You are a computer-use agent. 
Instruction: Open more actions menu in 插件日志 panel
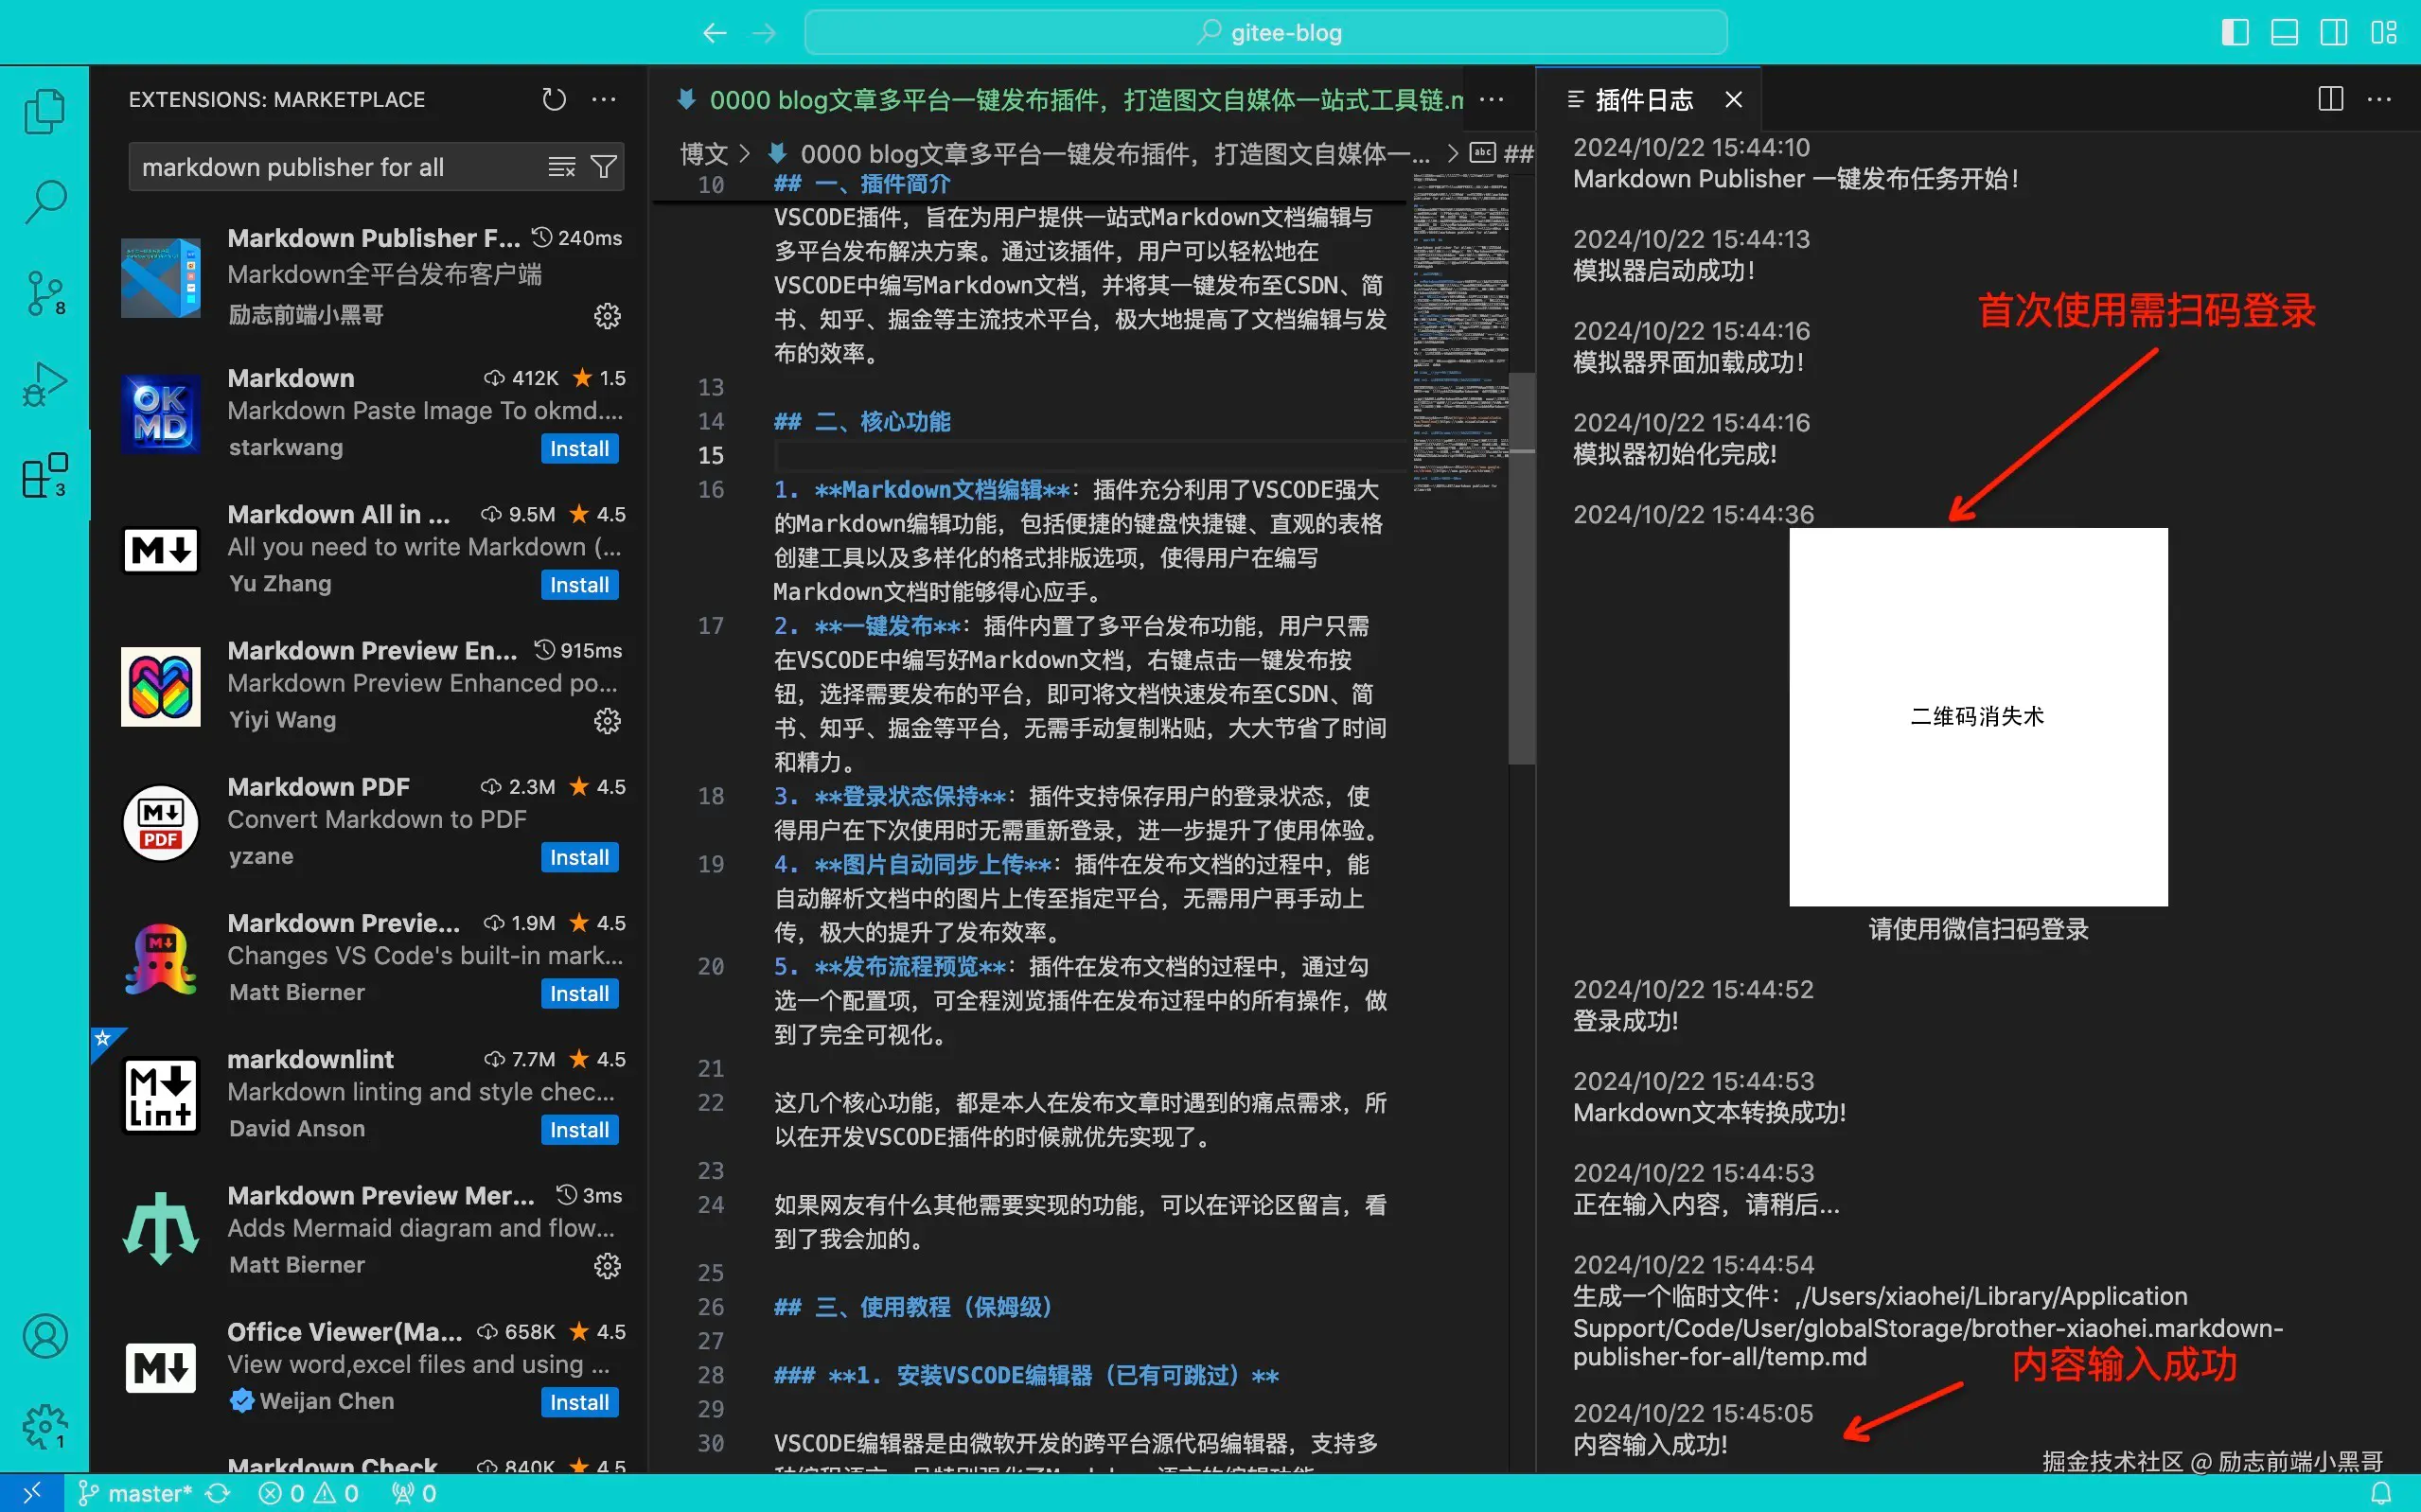click(x=2381, y=98)
